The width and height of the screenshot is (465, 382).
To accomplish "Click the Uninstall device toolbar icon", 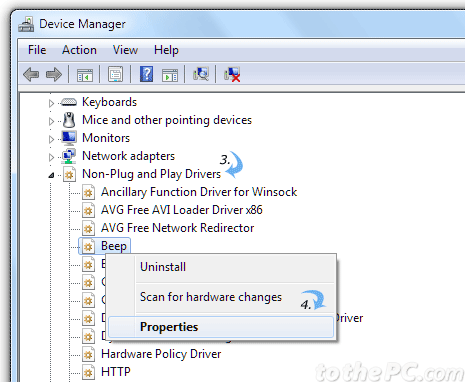I will [x=232, y=74].
